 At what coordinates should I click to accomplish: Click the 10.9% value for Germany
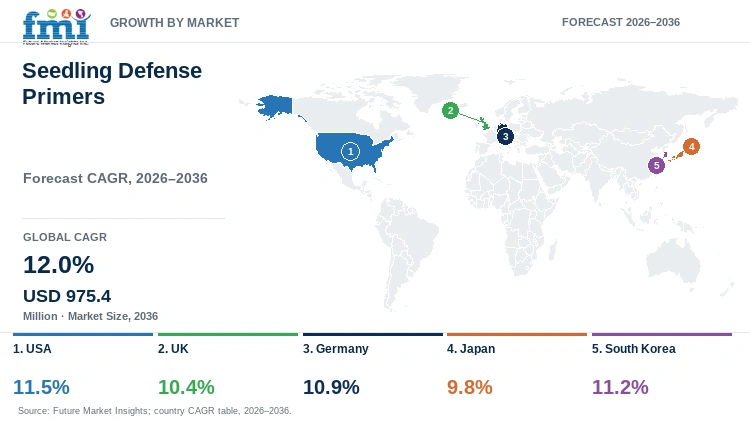coord(331,387)
